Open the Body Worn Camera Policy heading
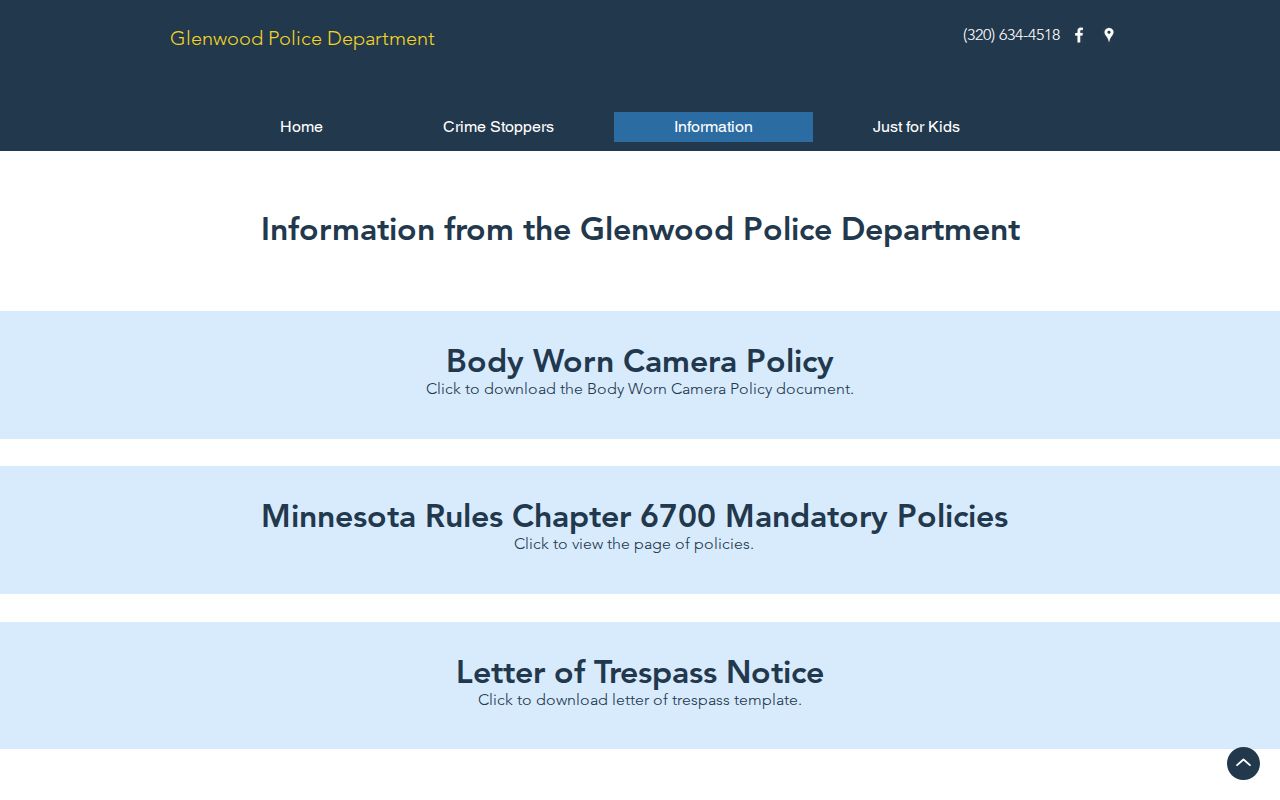Image resolution: width=1280 pixels, height=800 pixels. 640,361
